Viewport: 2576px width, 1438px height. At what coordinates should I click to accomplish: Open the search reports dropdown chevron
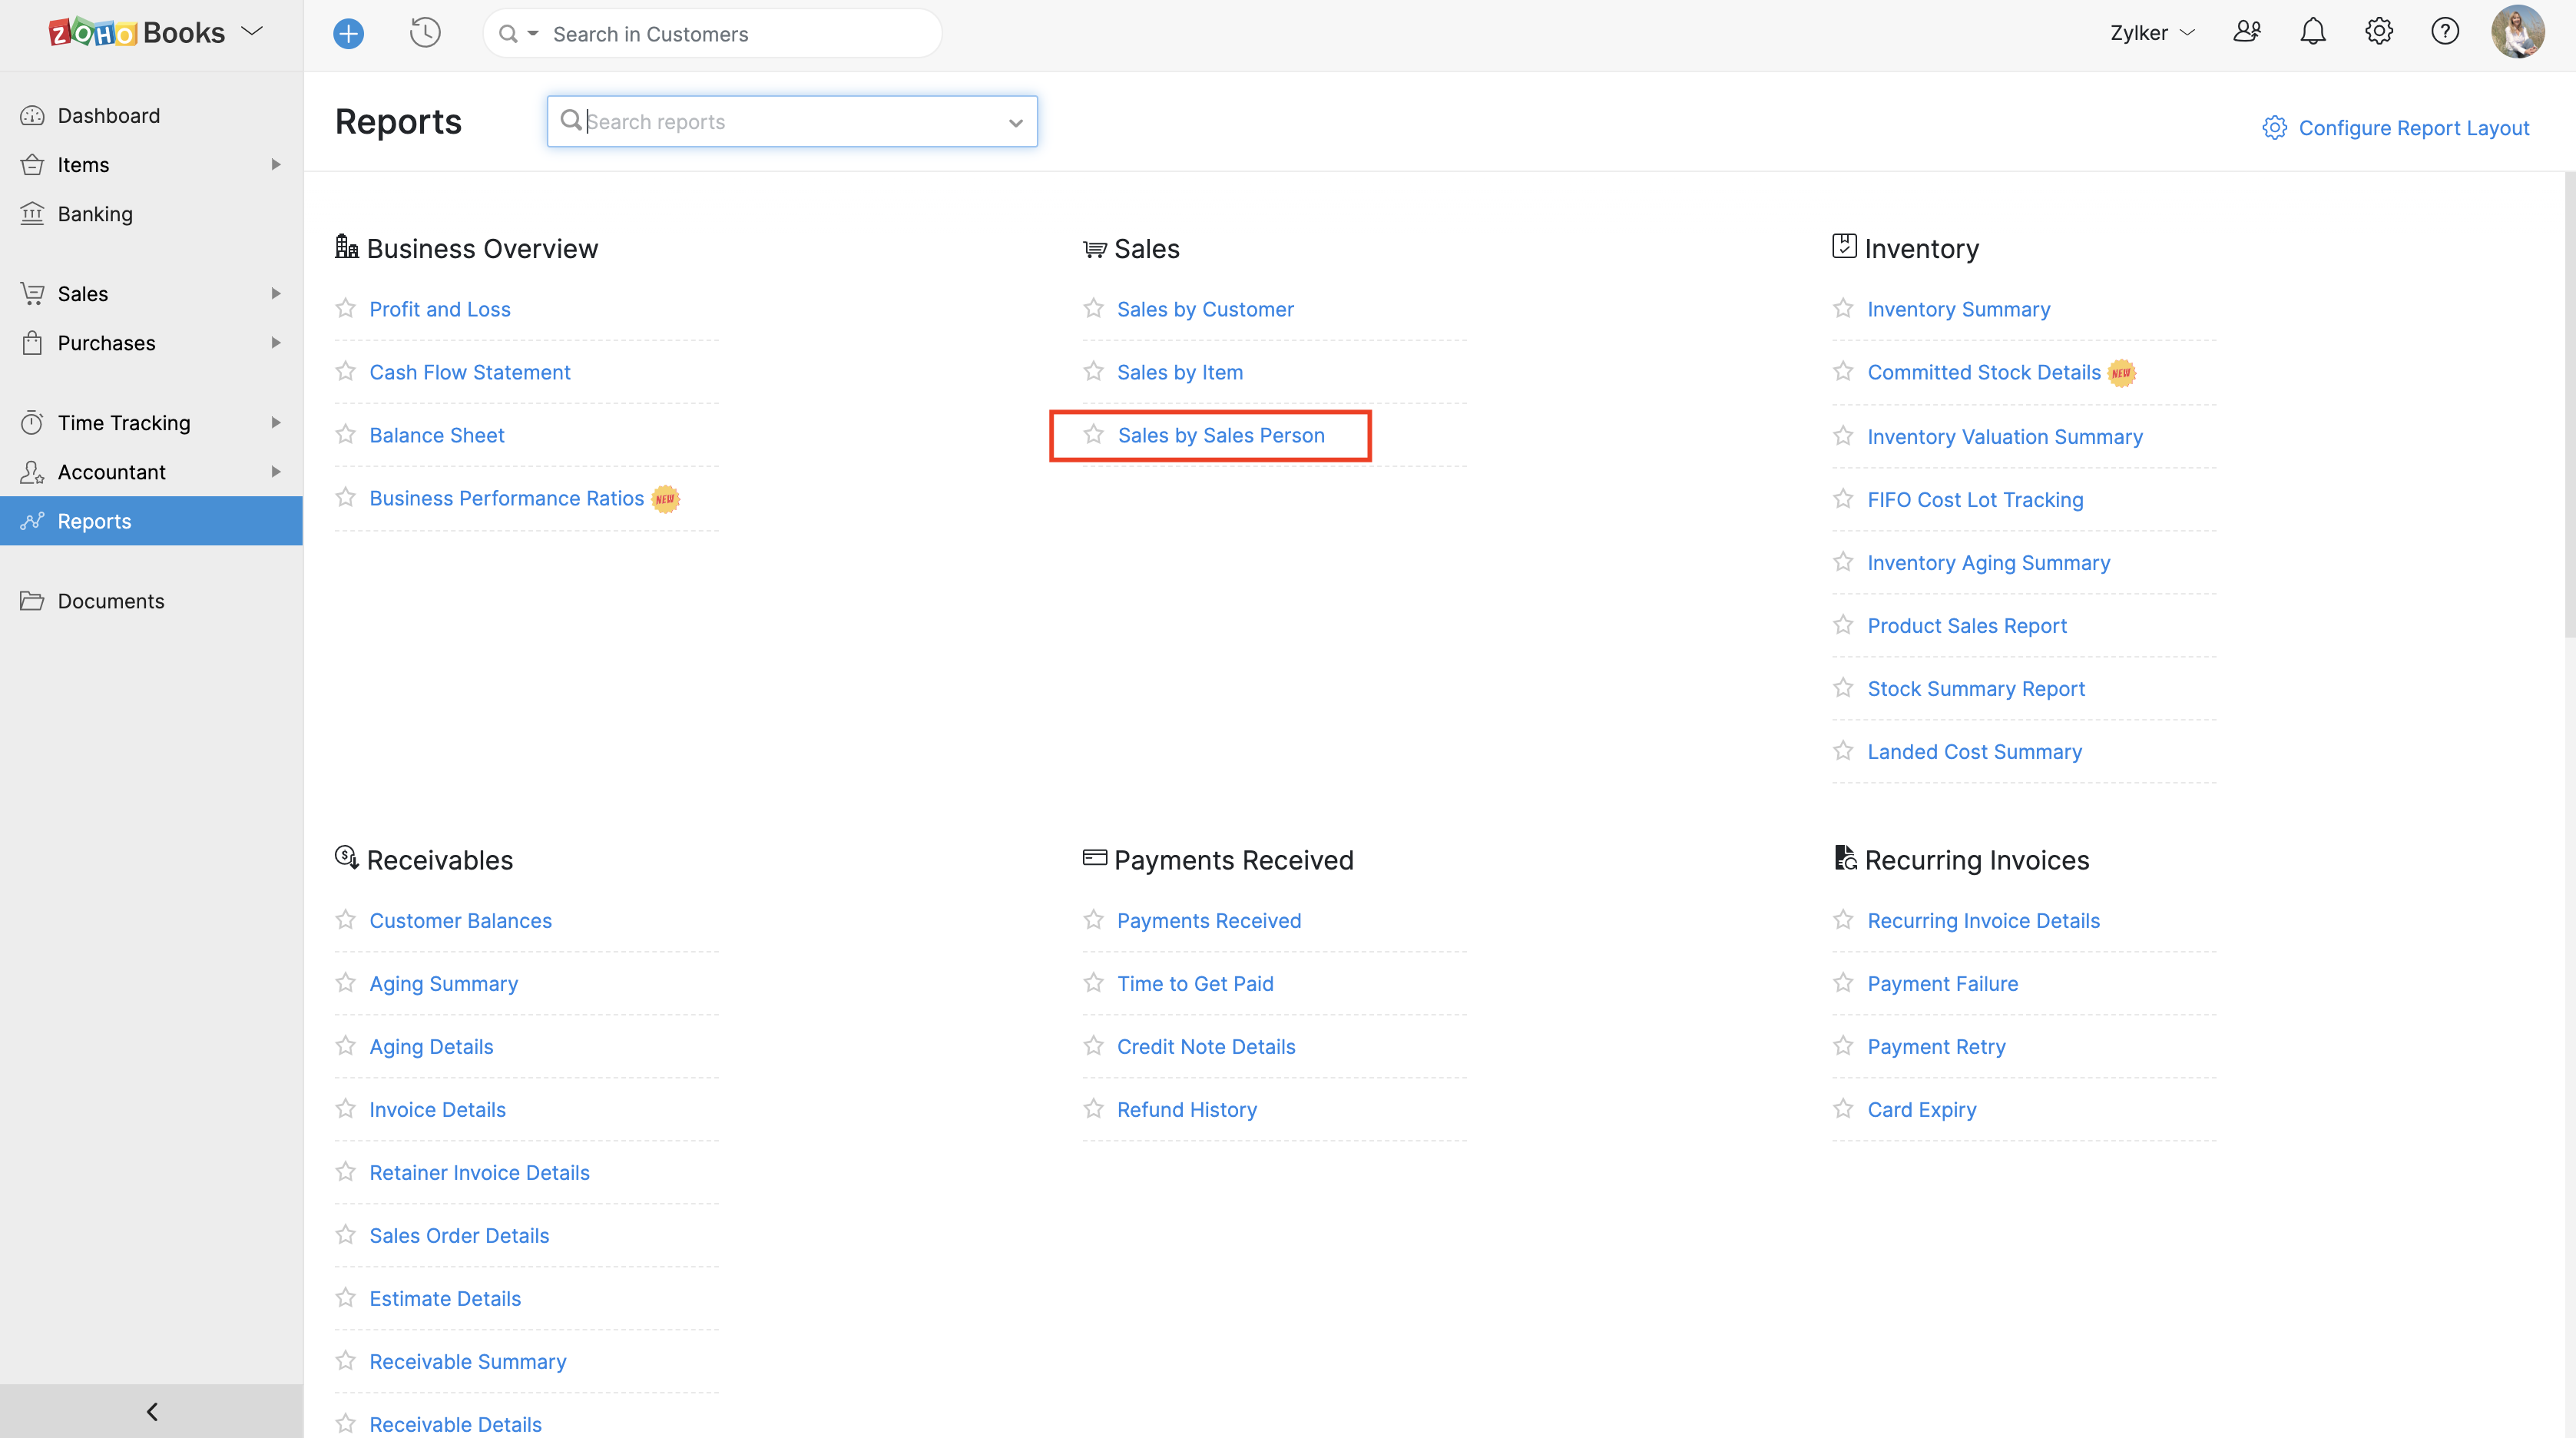(x=1015, y=123)
